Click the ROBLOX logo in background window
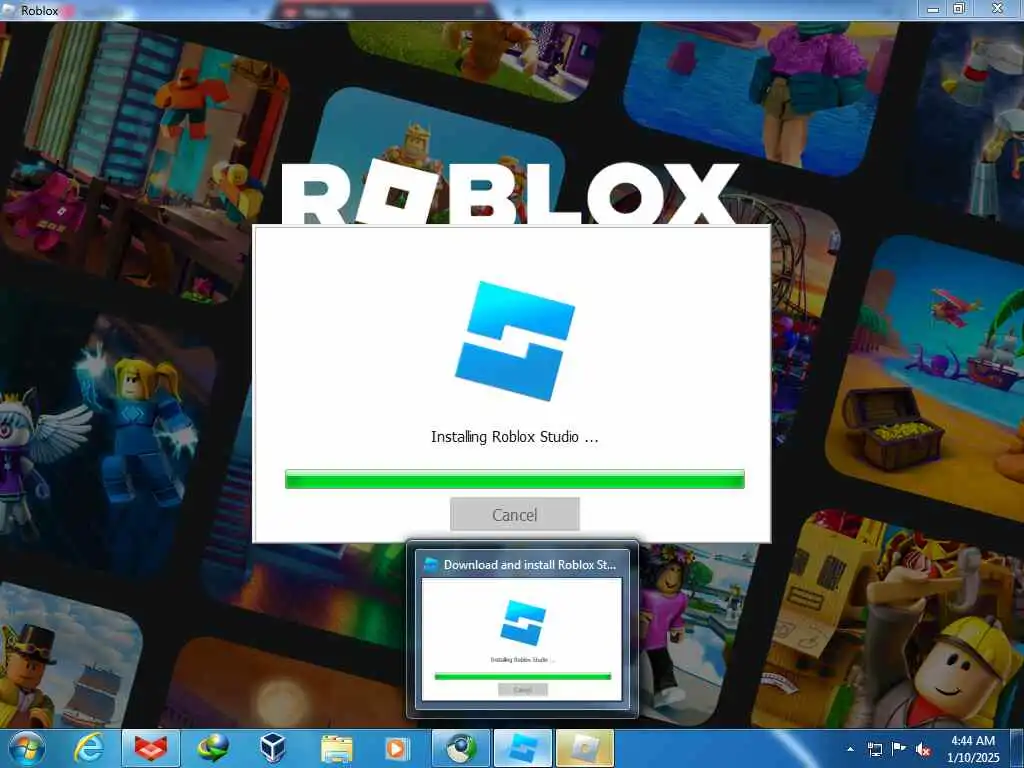1024x768 pixels. 509,193
